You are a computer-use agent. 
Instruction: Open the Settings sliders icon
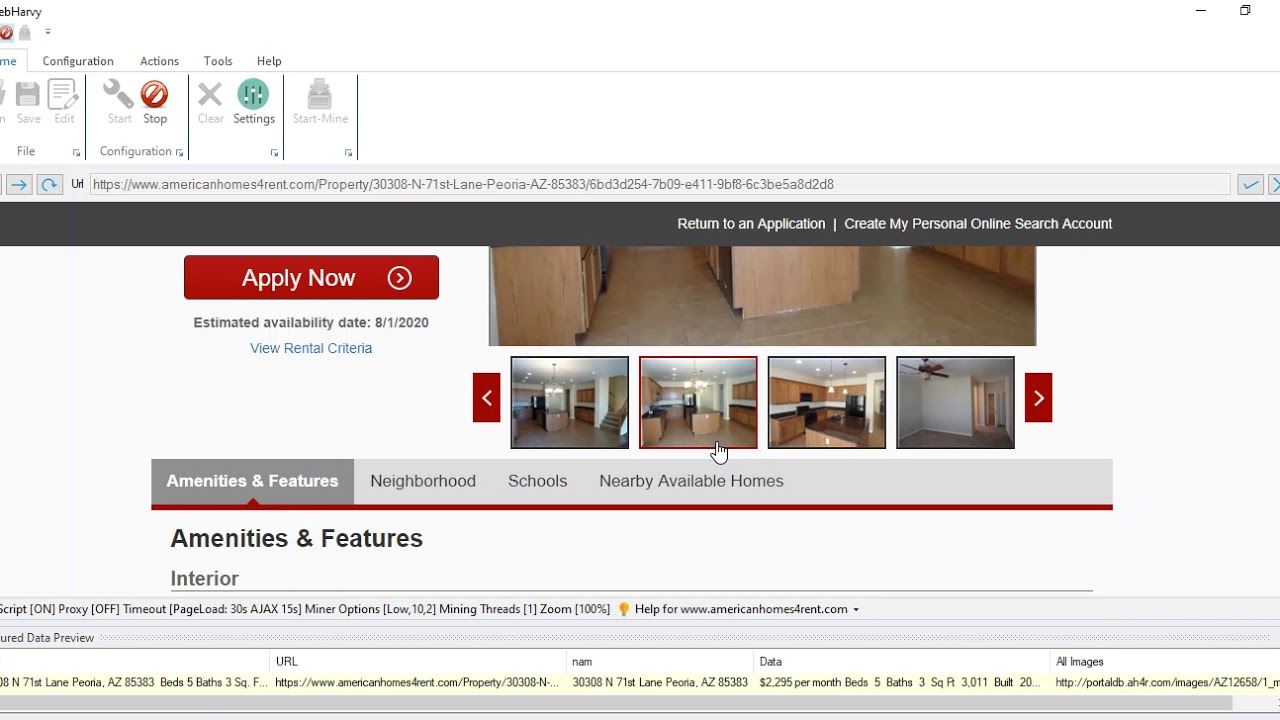coord(253,94)
